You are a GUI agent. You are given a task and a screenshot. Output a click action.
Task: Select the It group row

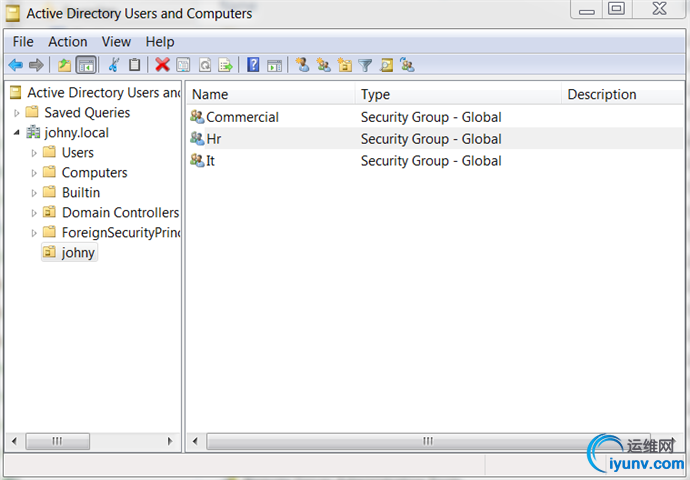[435, 161]
